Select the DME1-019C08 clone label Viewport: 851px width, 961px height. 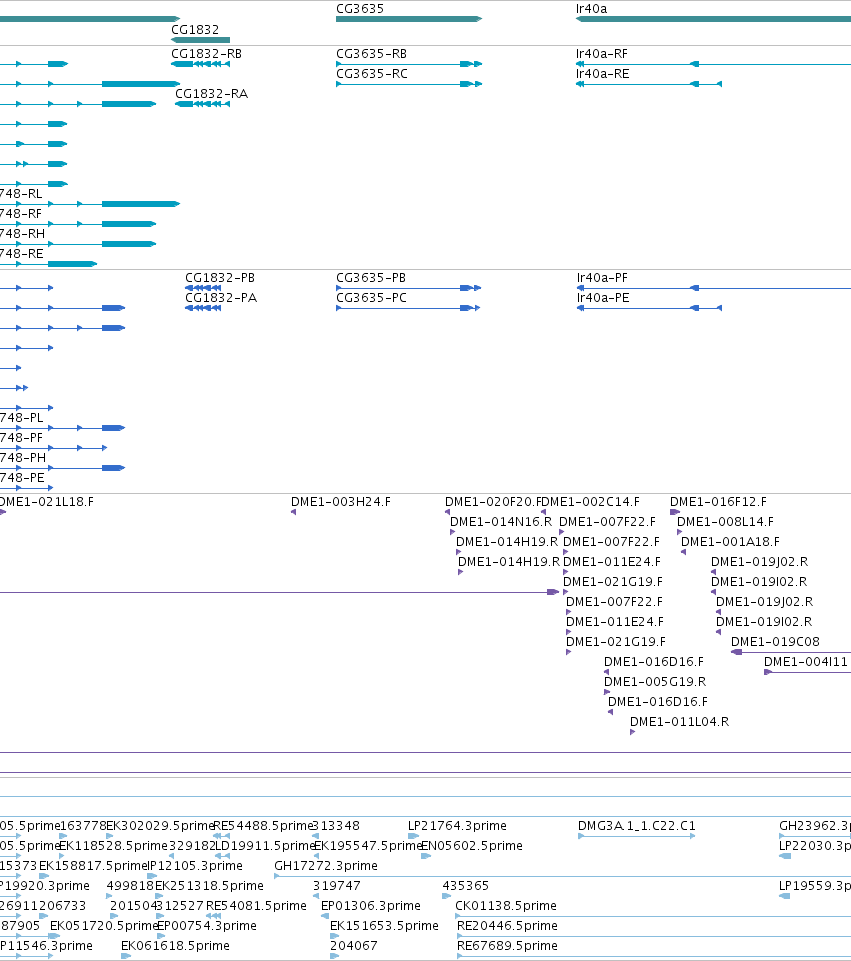tap(775, 642)
